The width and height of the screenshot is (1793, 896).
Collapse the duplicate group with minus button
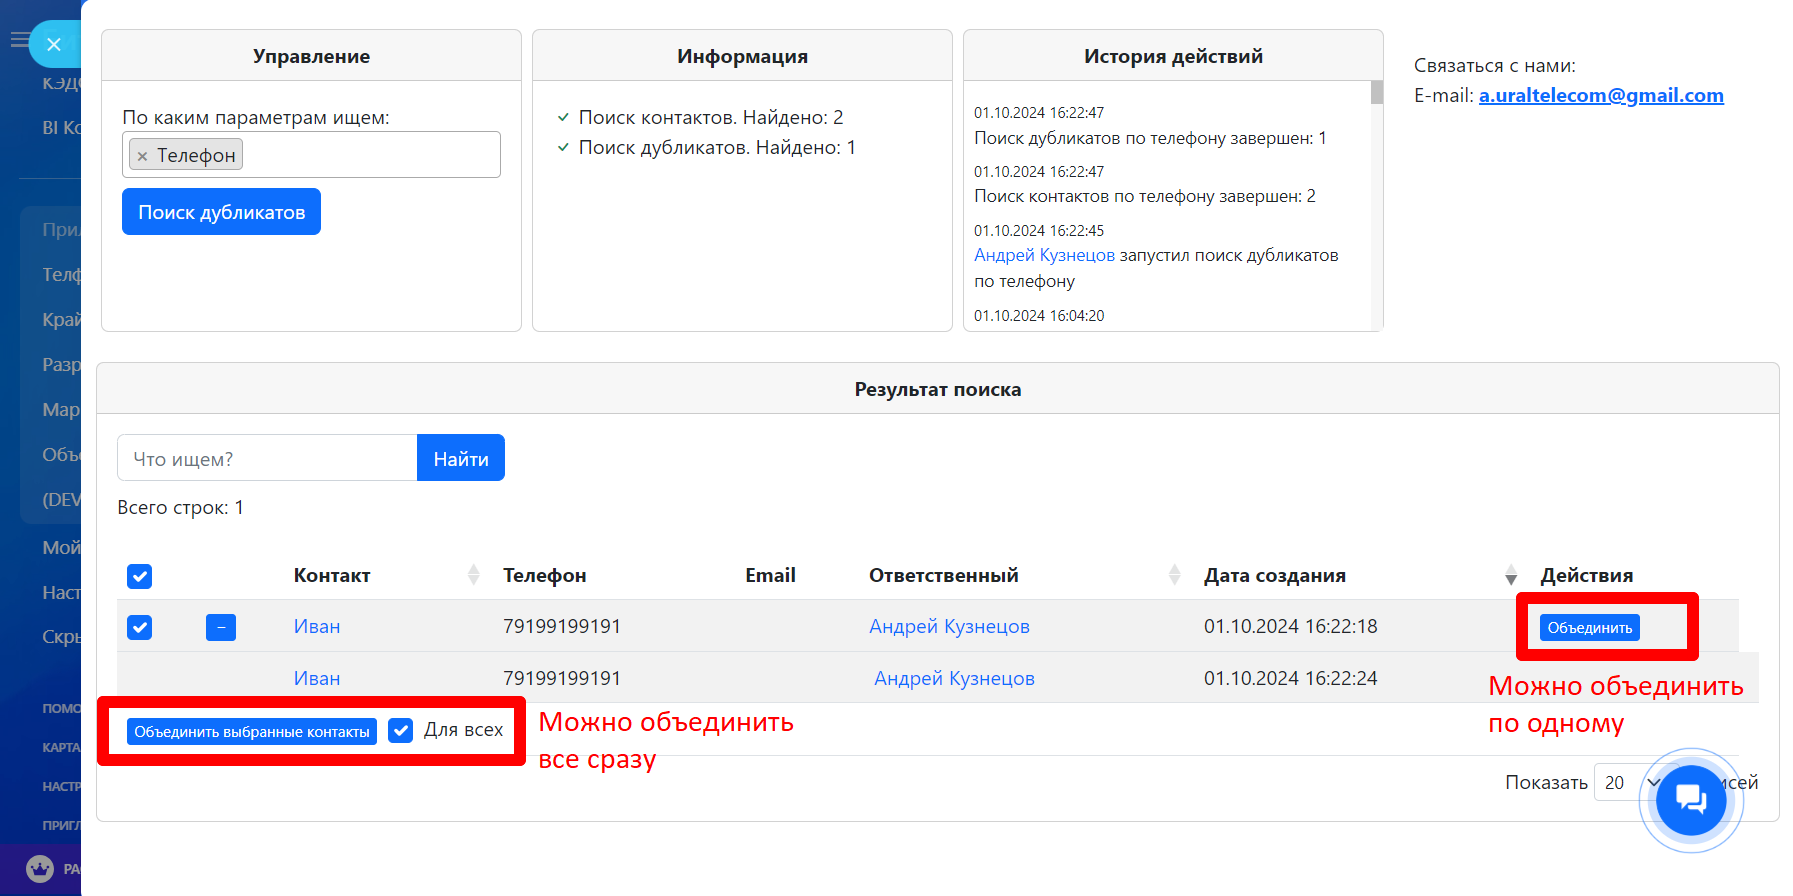pos(220,627)
